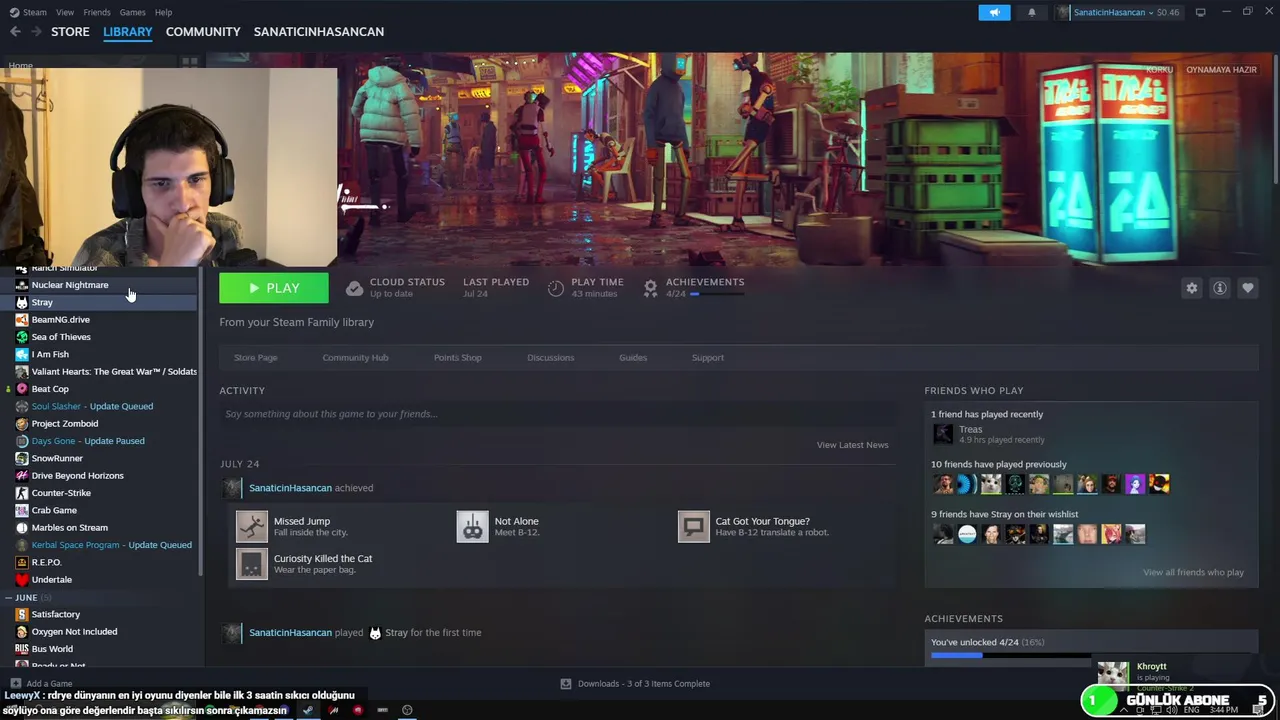Switch to the COMMUNITY tab
1280x720 pixels.
(203, 32)
